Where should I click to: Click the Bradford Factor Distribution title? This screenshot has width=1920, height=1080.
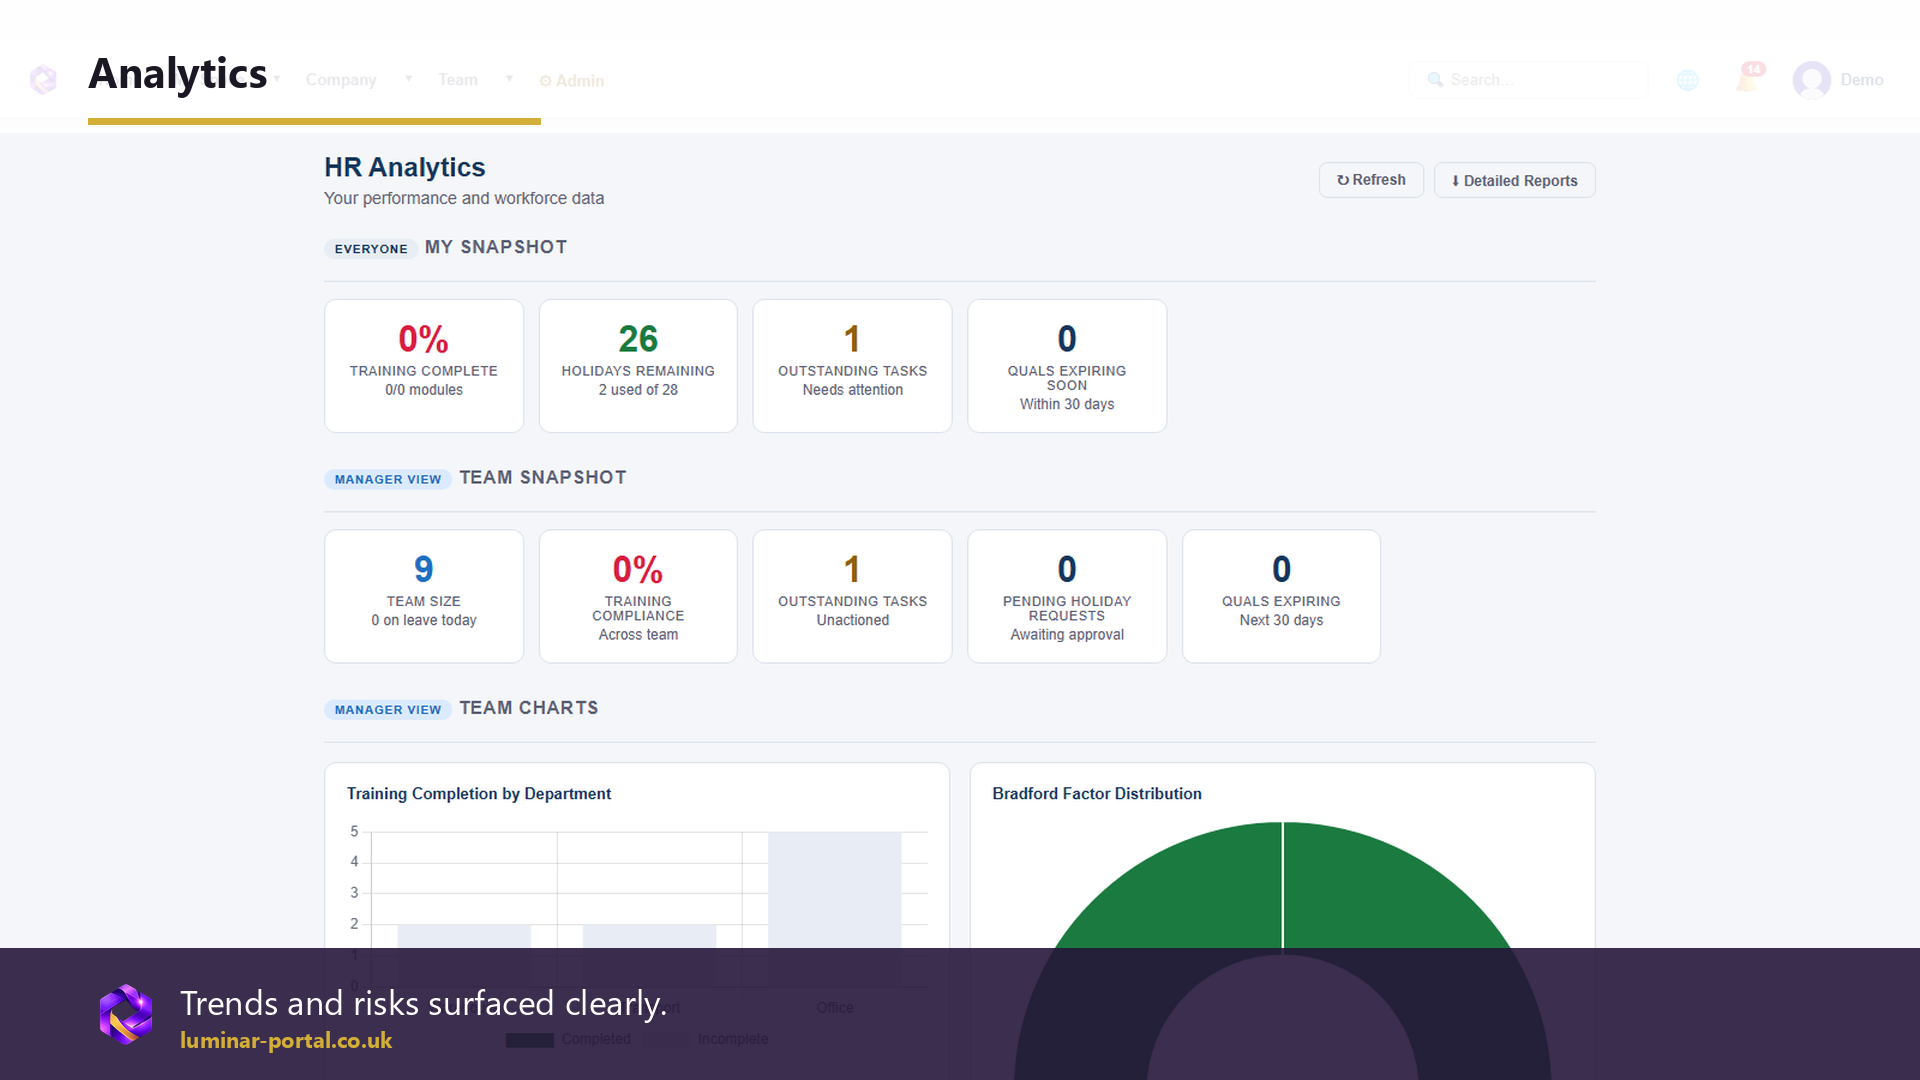(x=1097, y=793)
